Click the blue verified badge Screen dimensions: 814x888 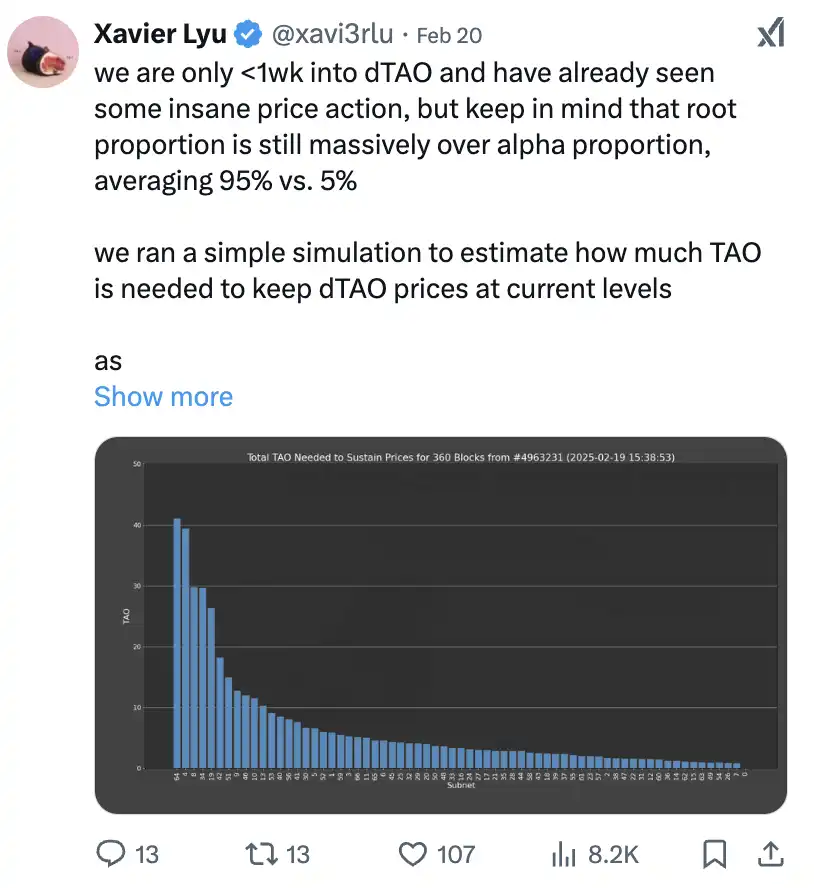point(247,35)
